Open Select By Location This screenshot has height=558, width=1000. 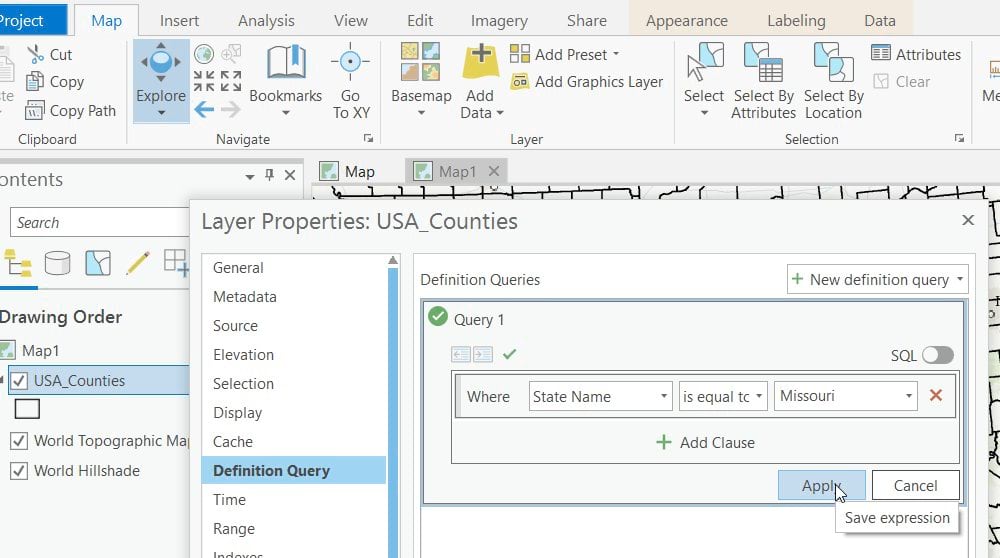pos(834,81)
